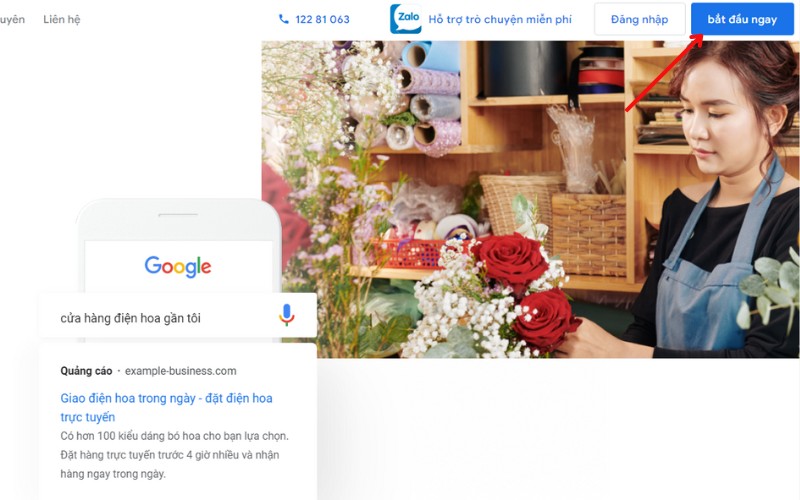This screenshot has height=500, width=800.
Task: Click the blue bắt đầu ngay button
Action: click(741, 19)
